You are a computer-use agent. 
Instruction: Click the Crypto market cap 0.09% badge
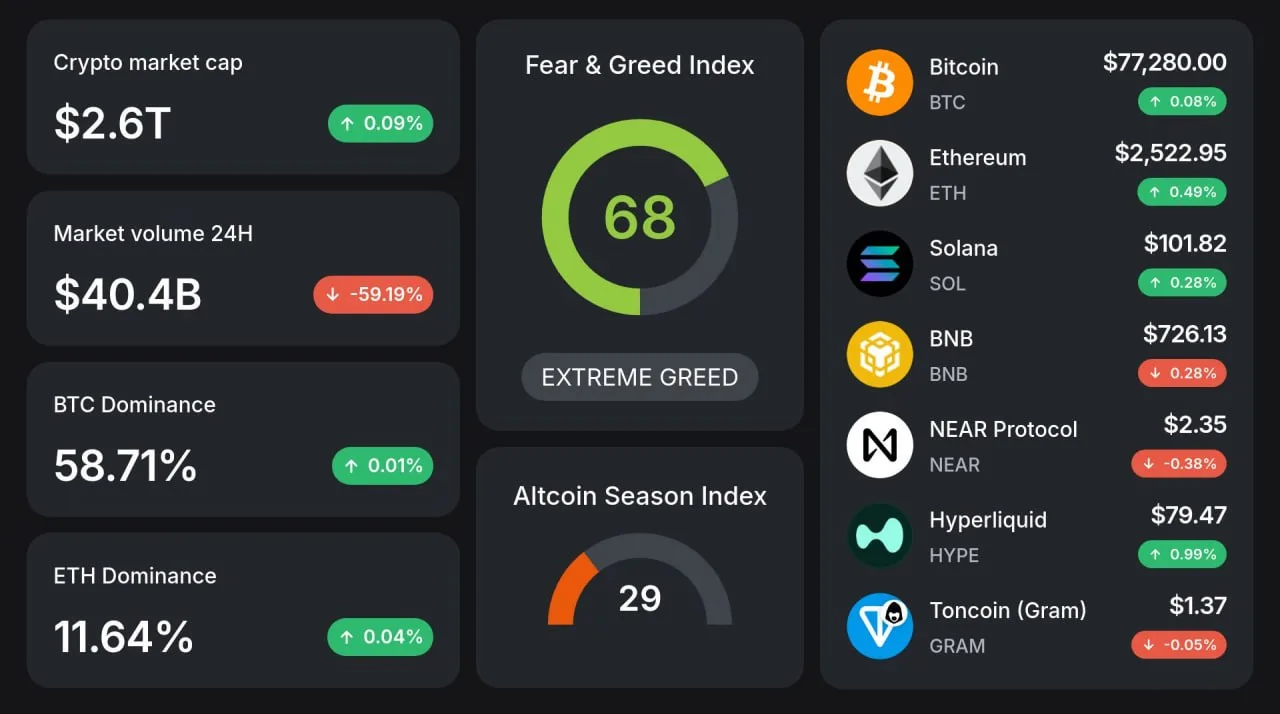coord(380,124)
